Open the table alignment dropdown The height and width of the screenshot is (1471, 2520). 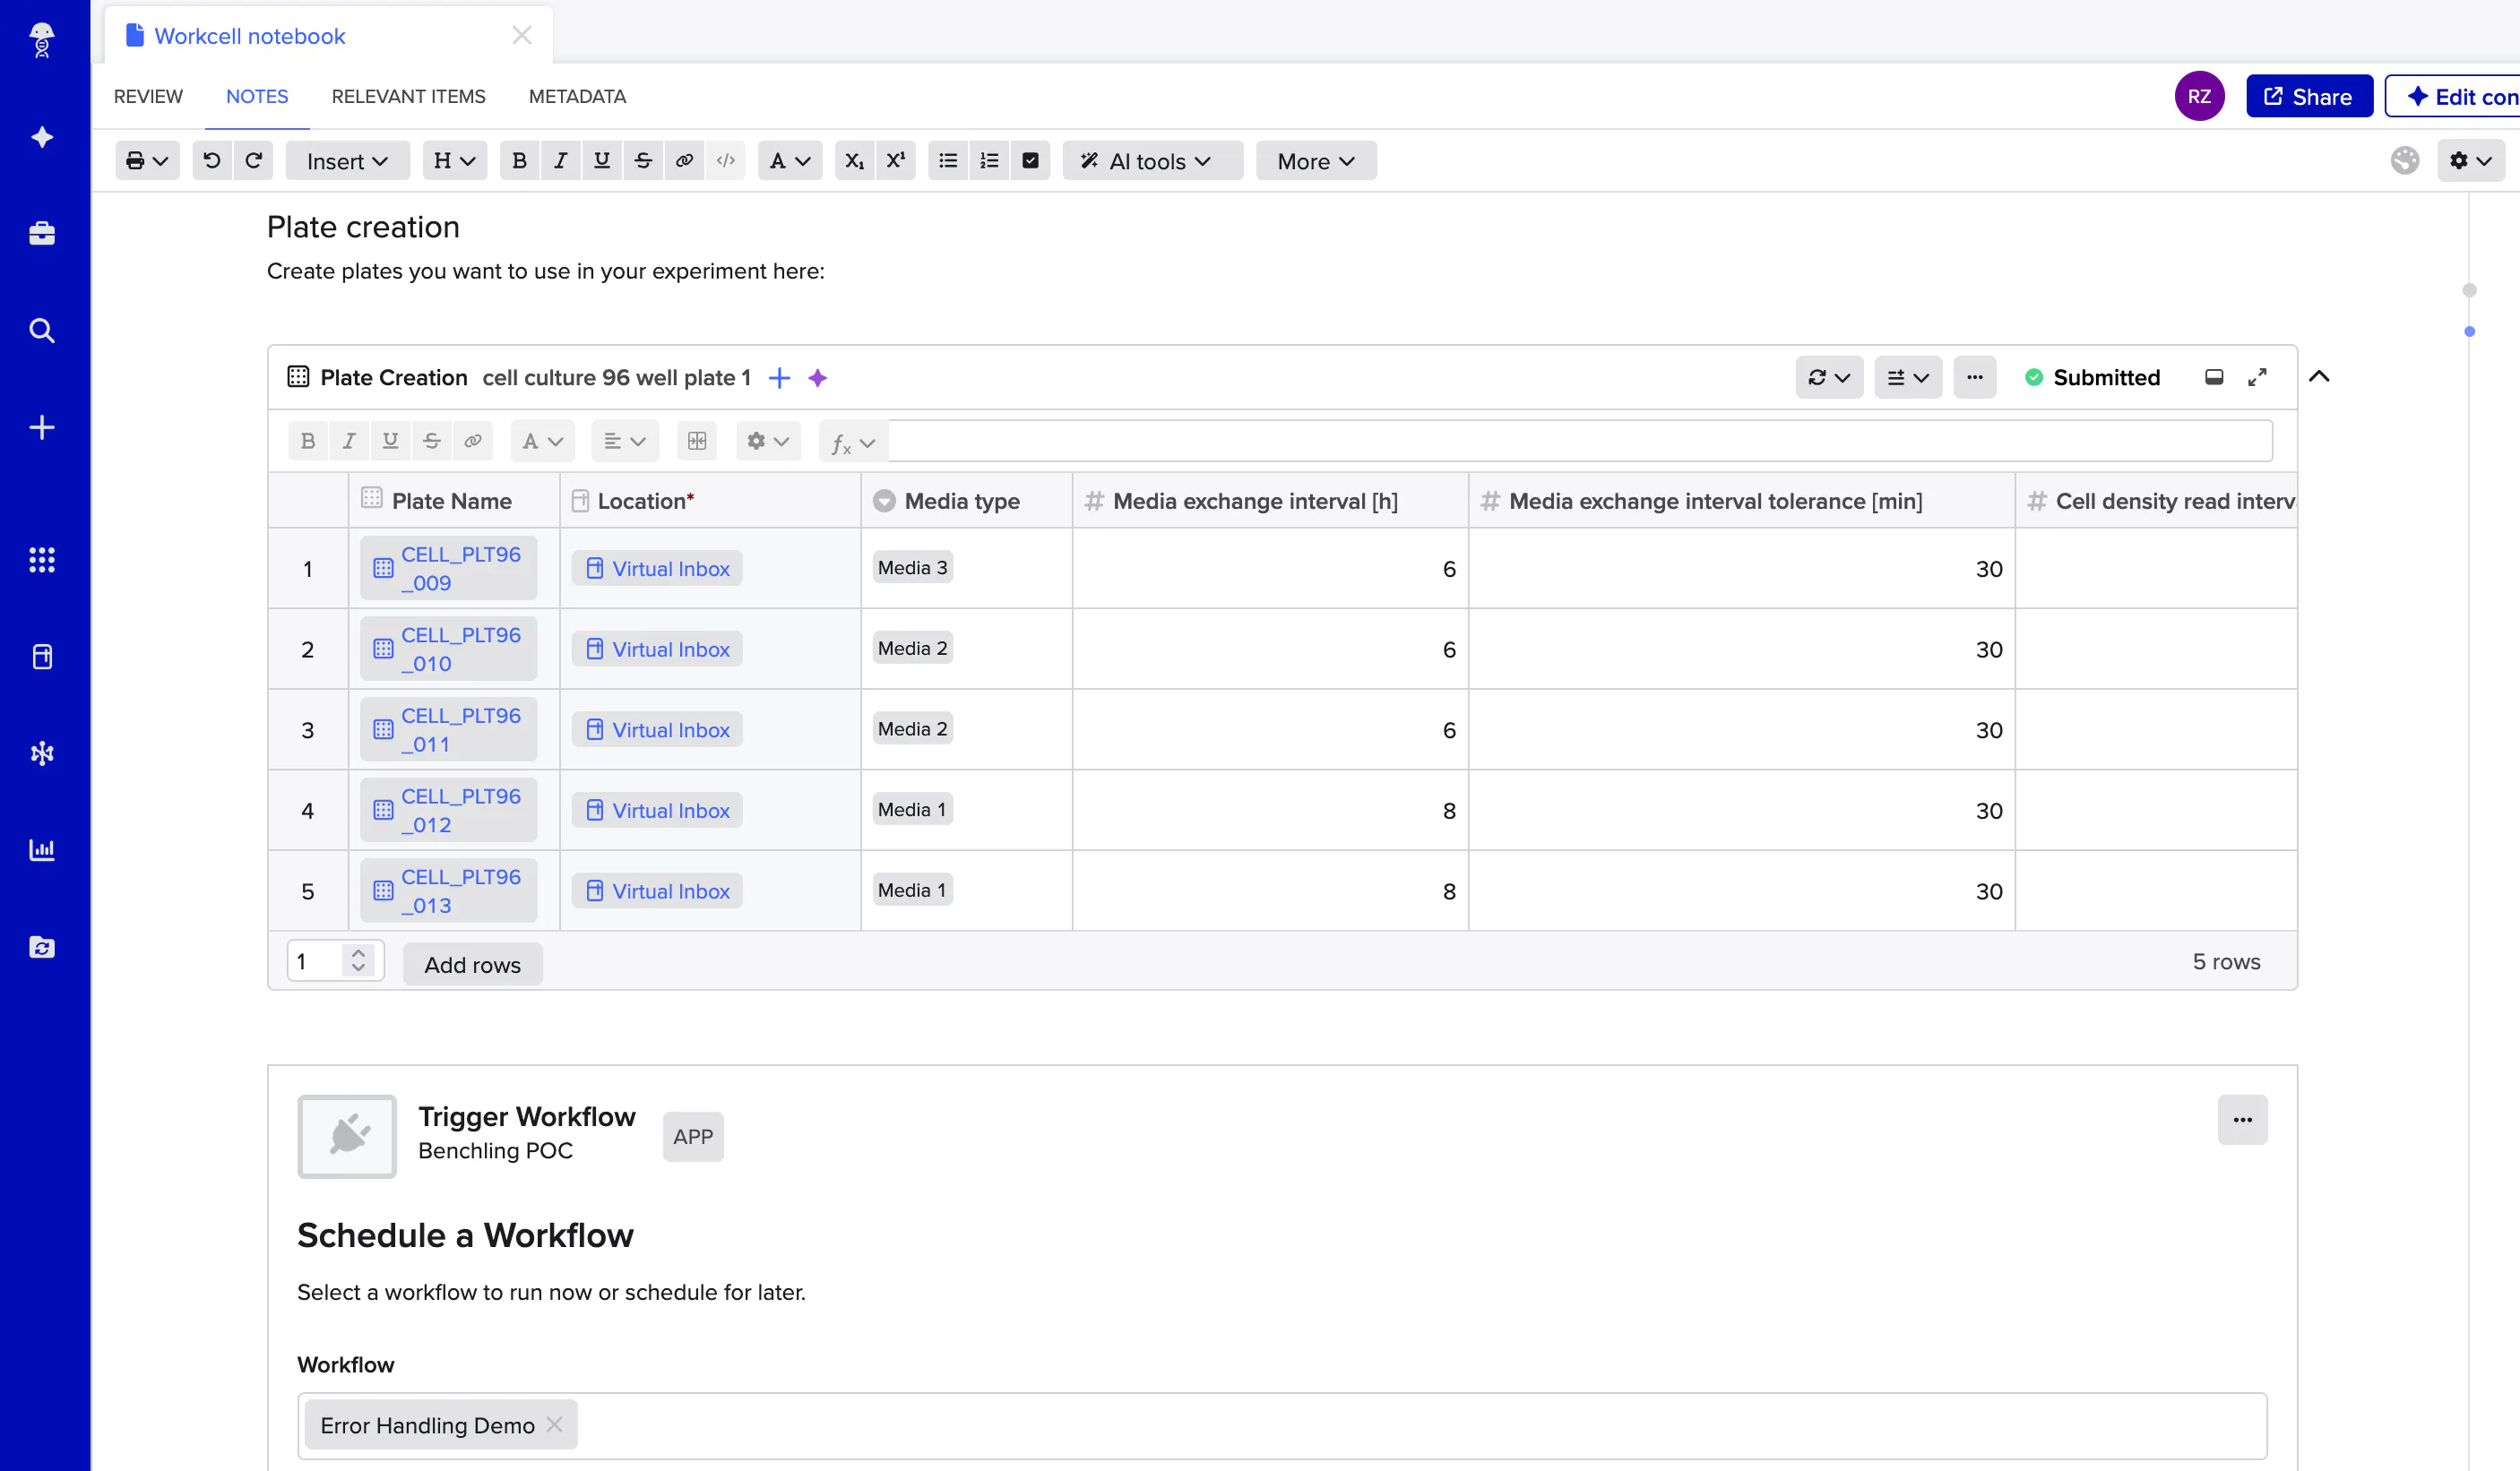point(625,441)
